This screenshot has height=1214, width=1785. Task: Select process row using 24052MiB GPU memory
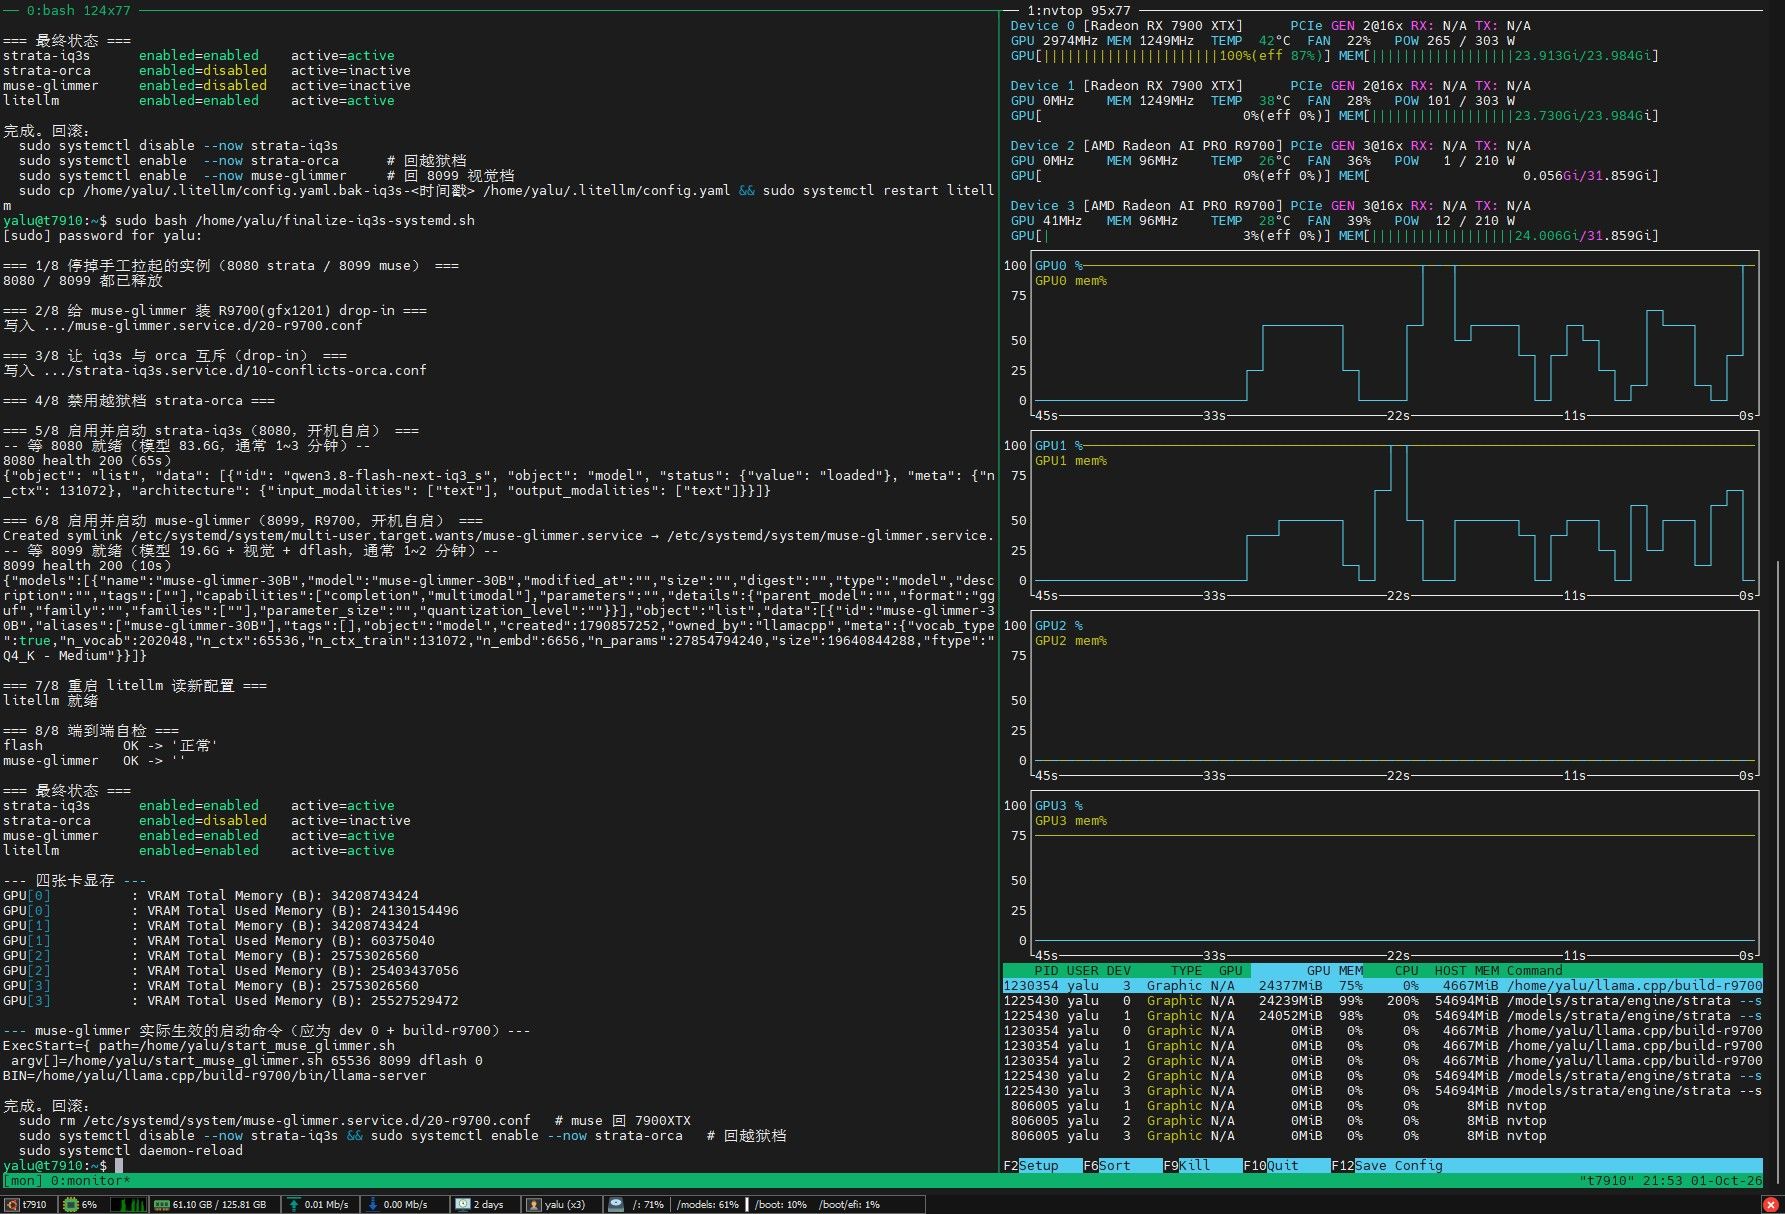point(1383,1015)
